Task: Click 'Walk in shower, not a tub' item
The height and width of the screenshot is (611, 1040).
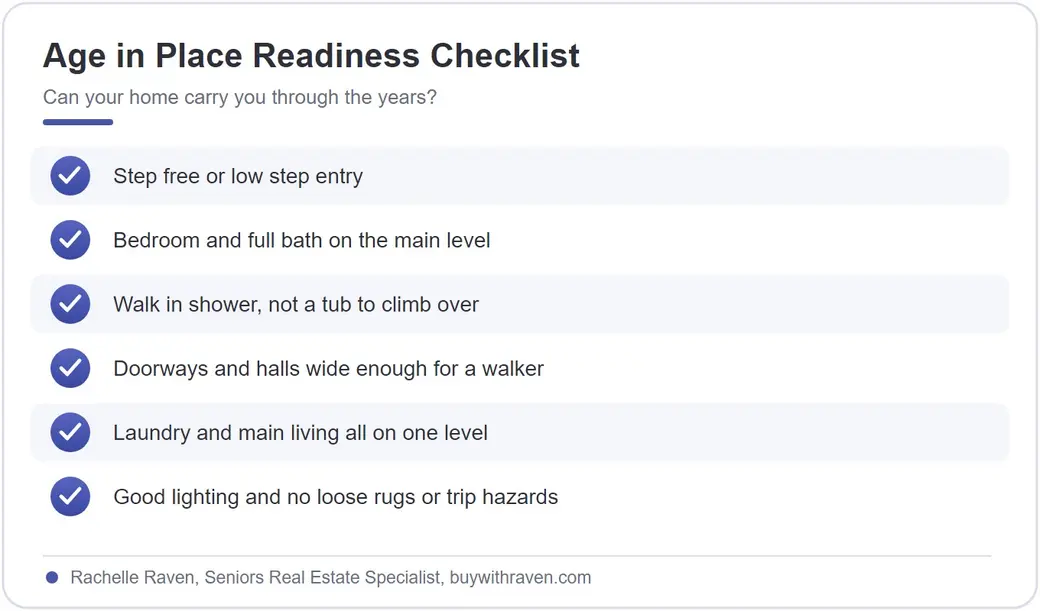Action: pyautogui.click(x=296, y=305)
